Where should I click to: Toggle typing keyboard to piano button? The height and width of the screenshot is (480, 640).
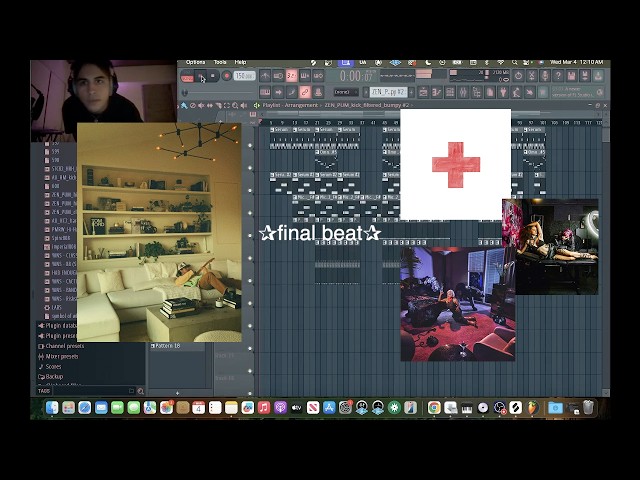click(265, 92)
